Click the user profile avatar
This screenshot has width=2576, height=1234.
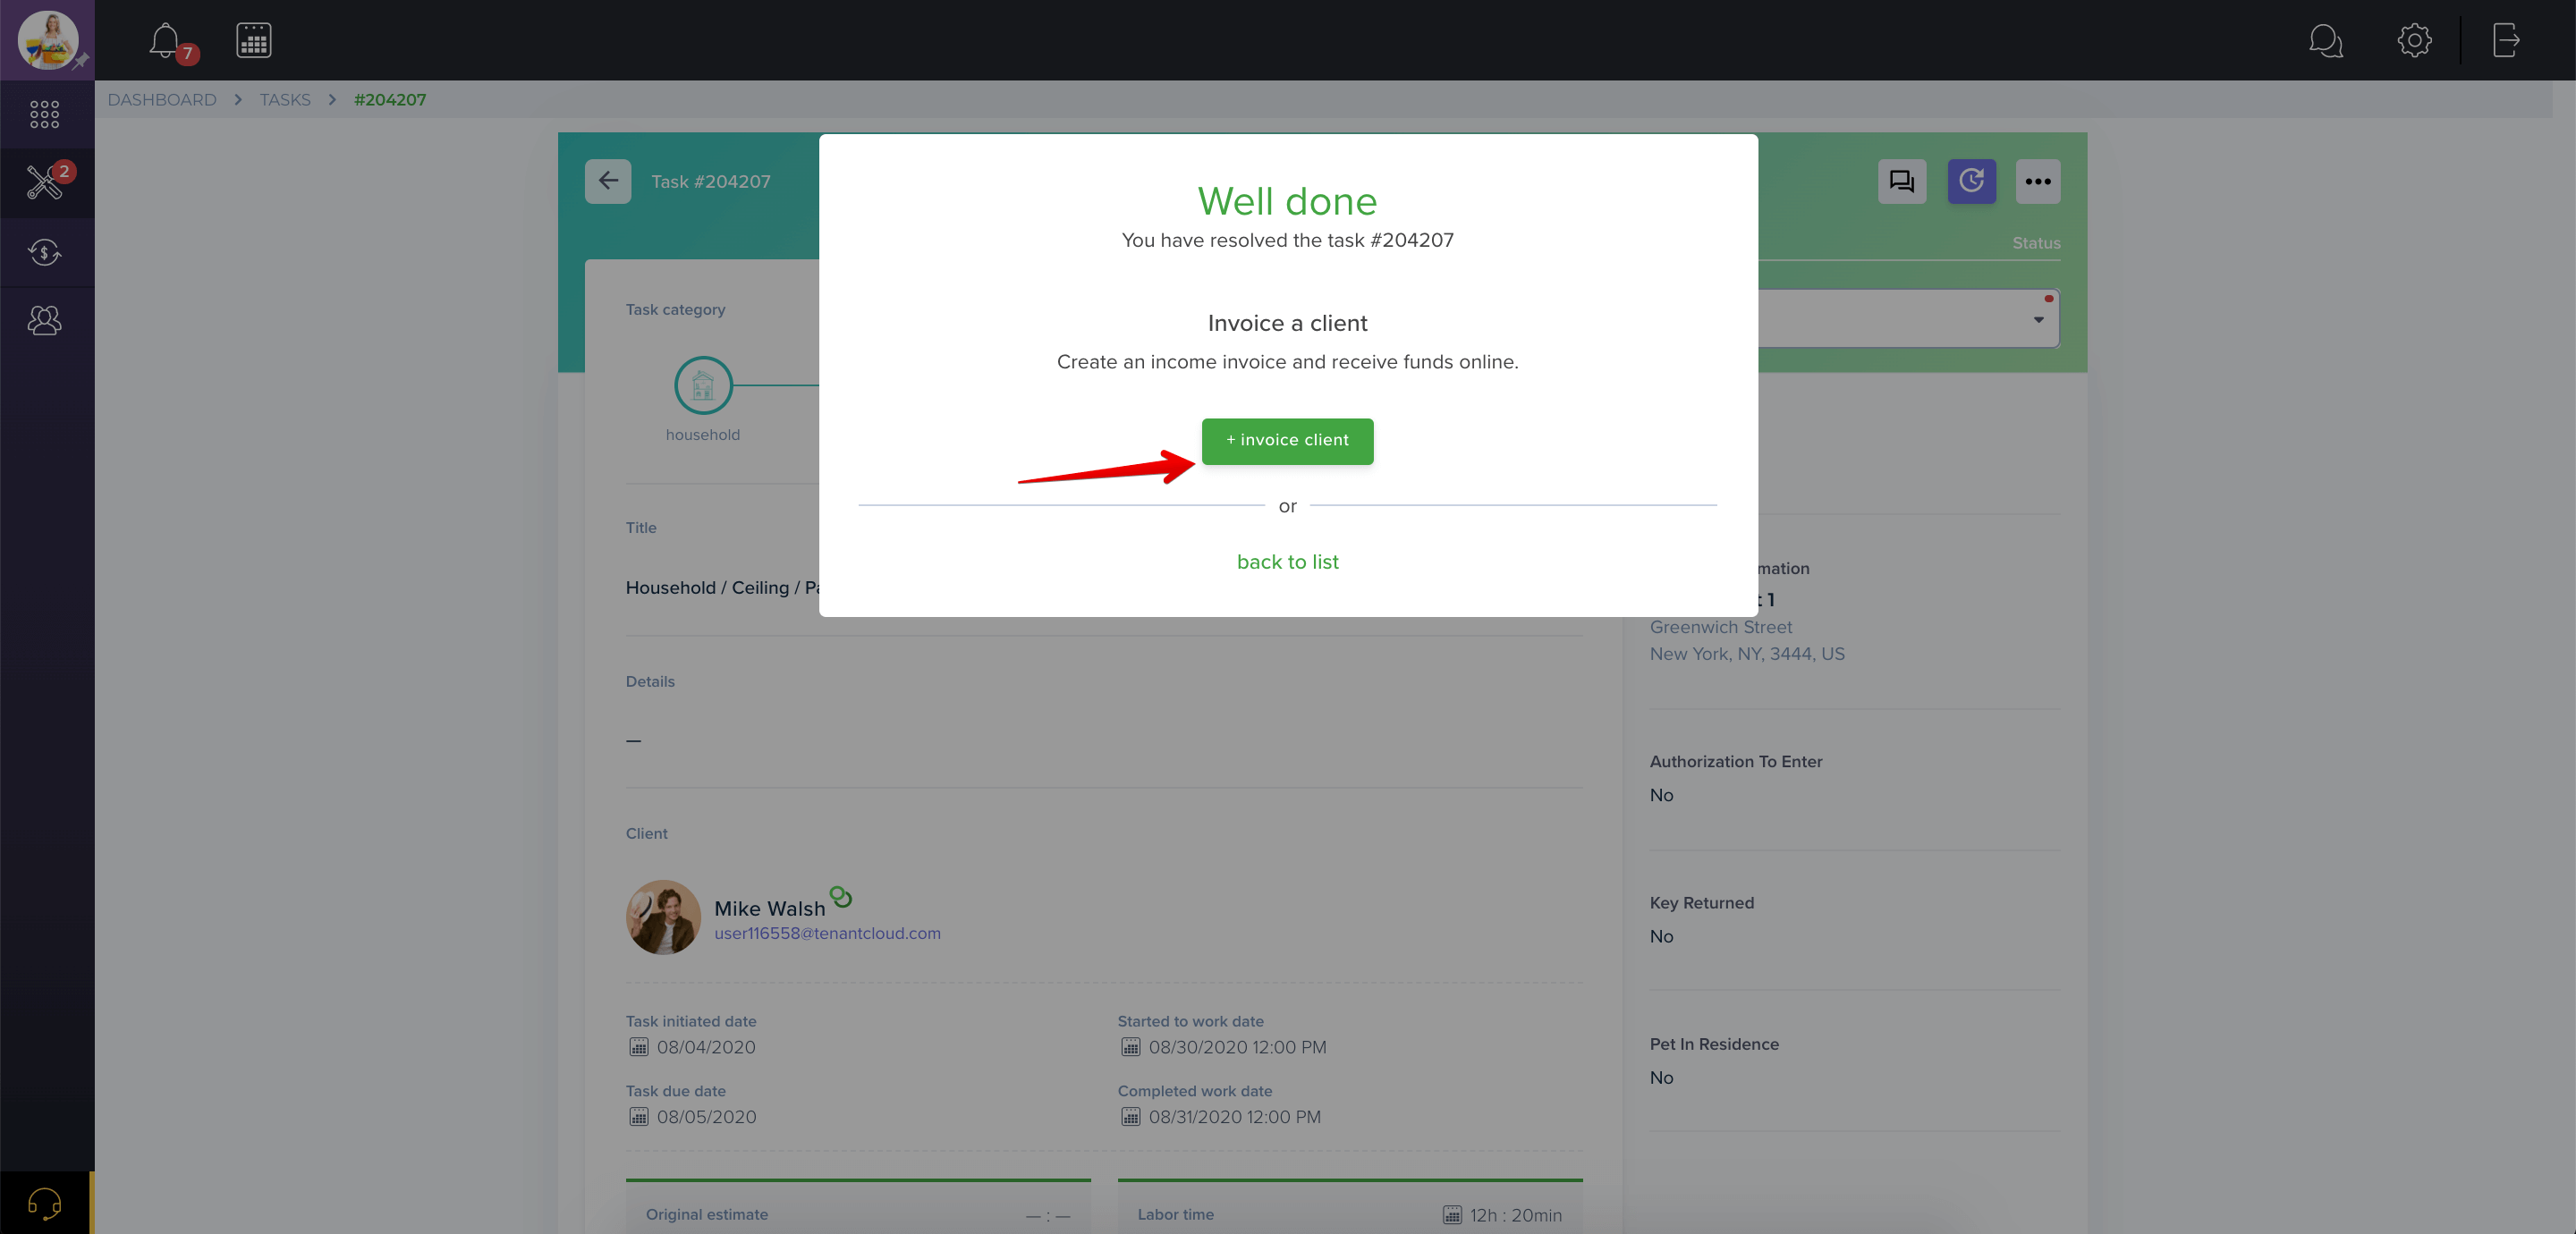47,40
